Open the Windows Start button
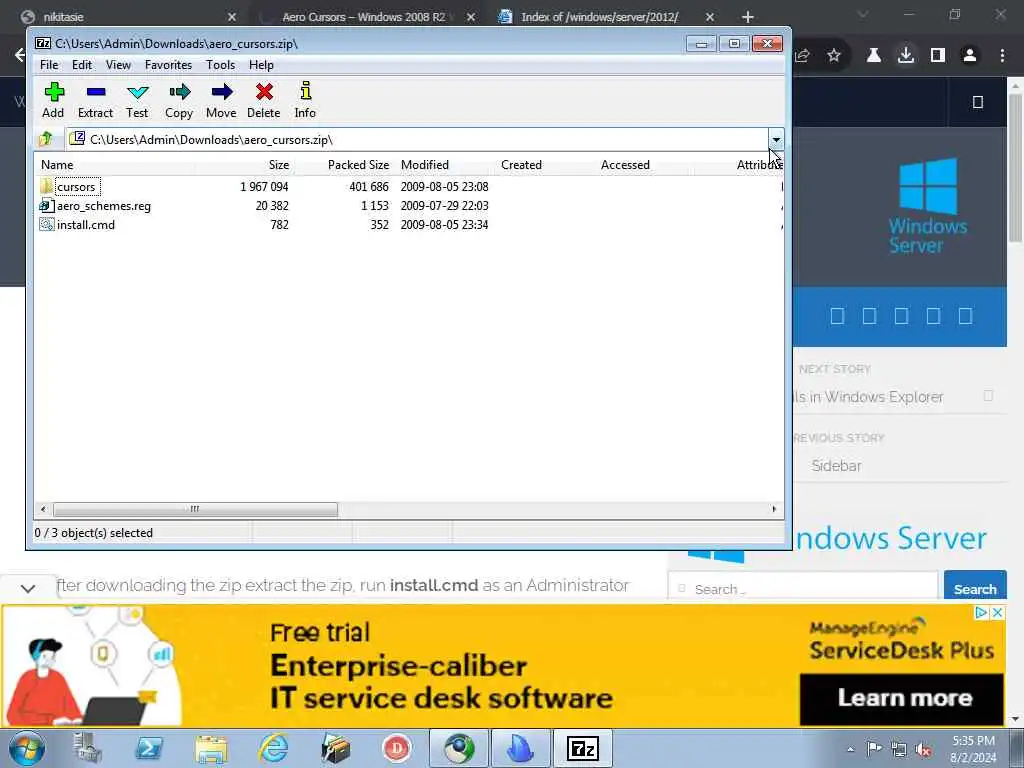 point(27,748)
